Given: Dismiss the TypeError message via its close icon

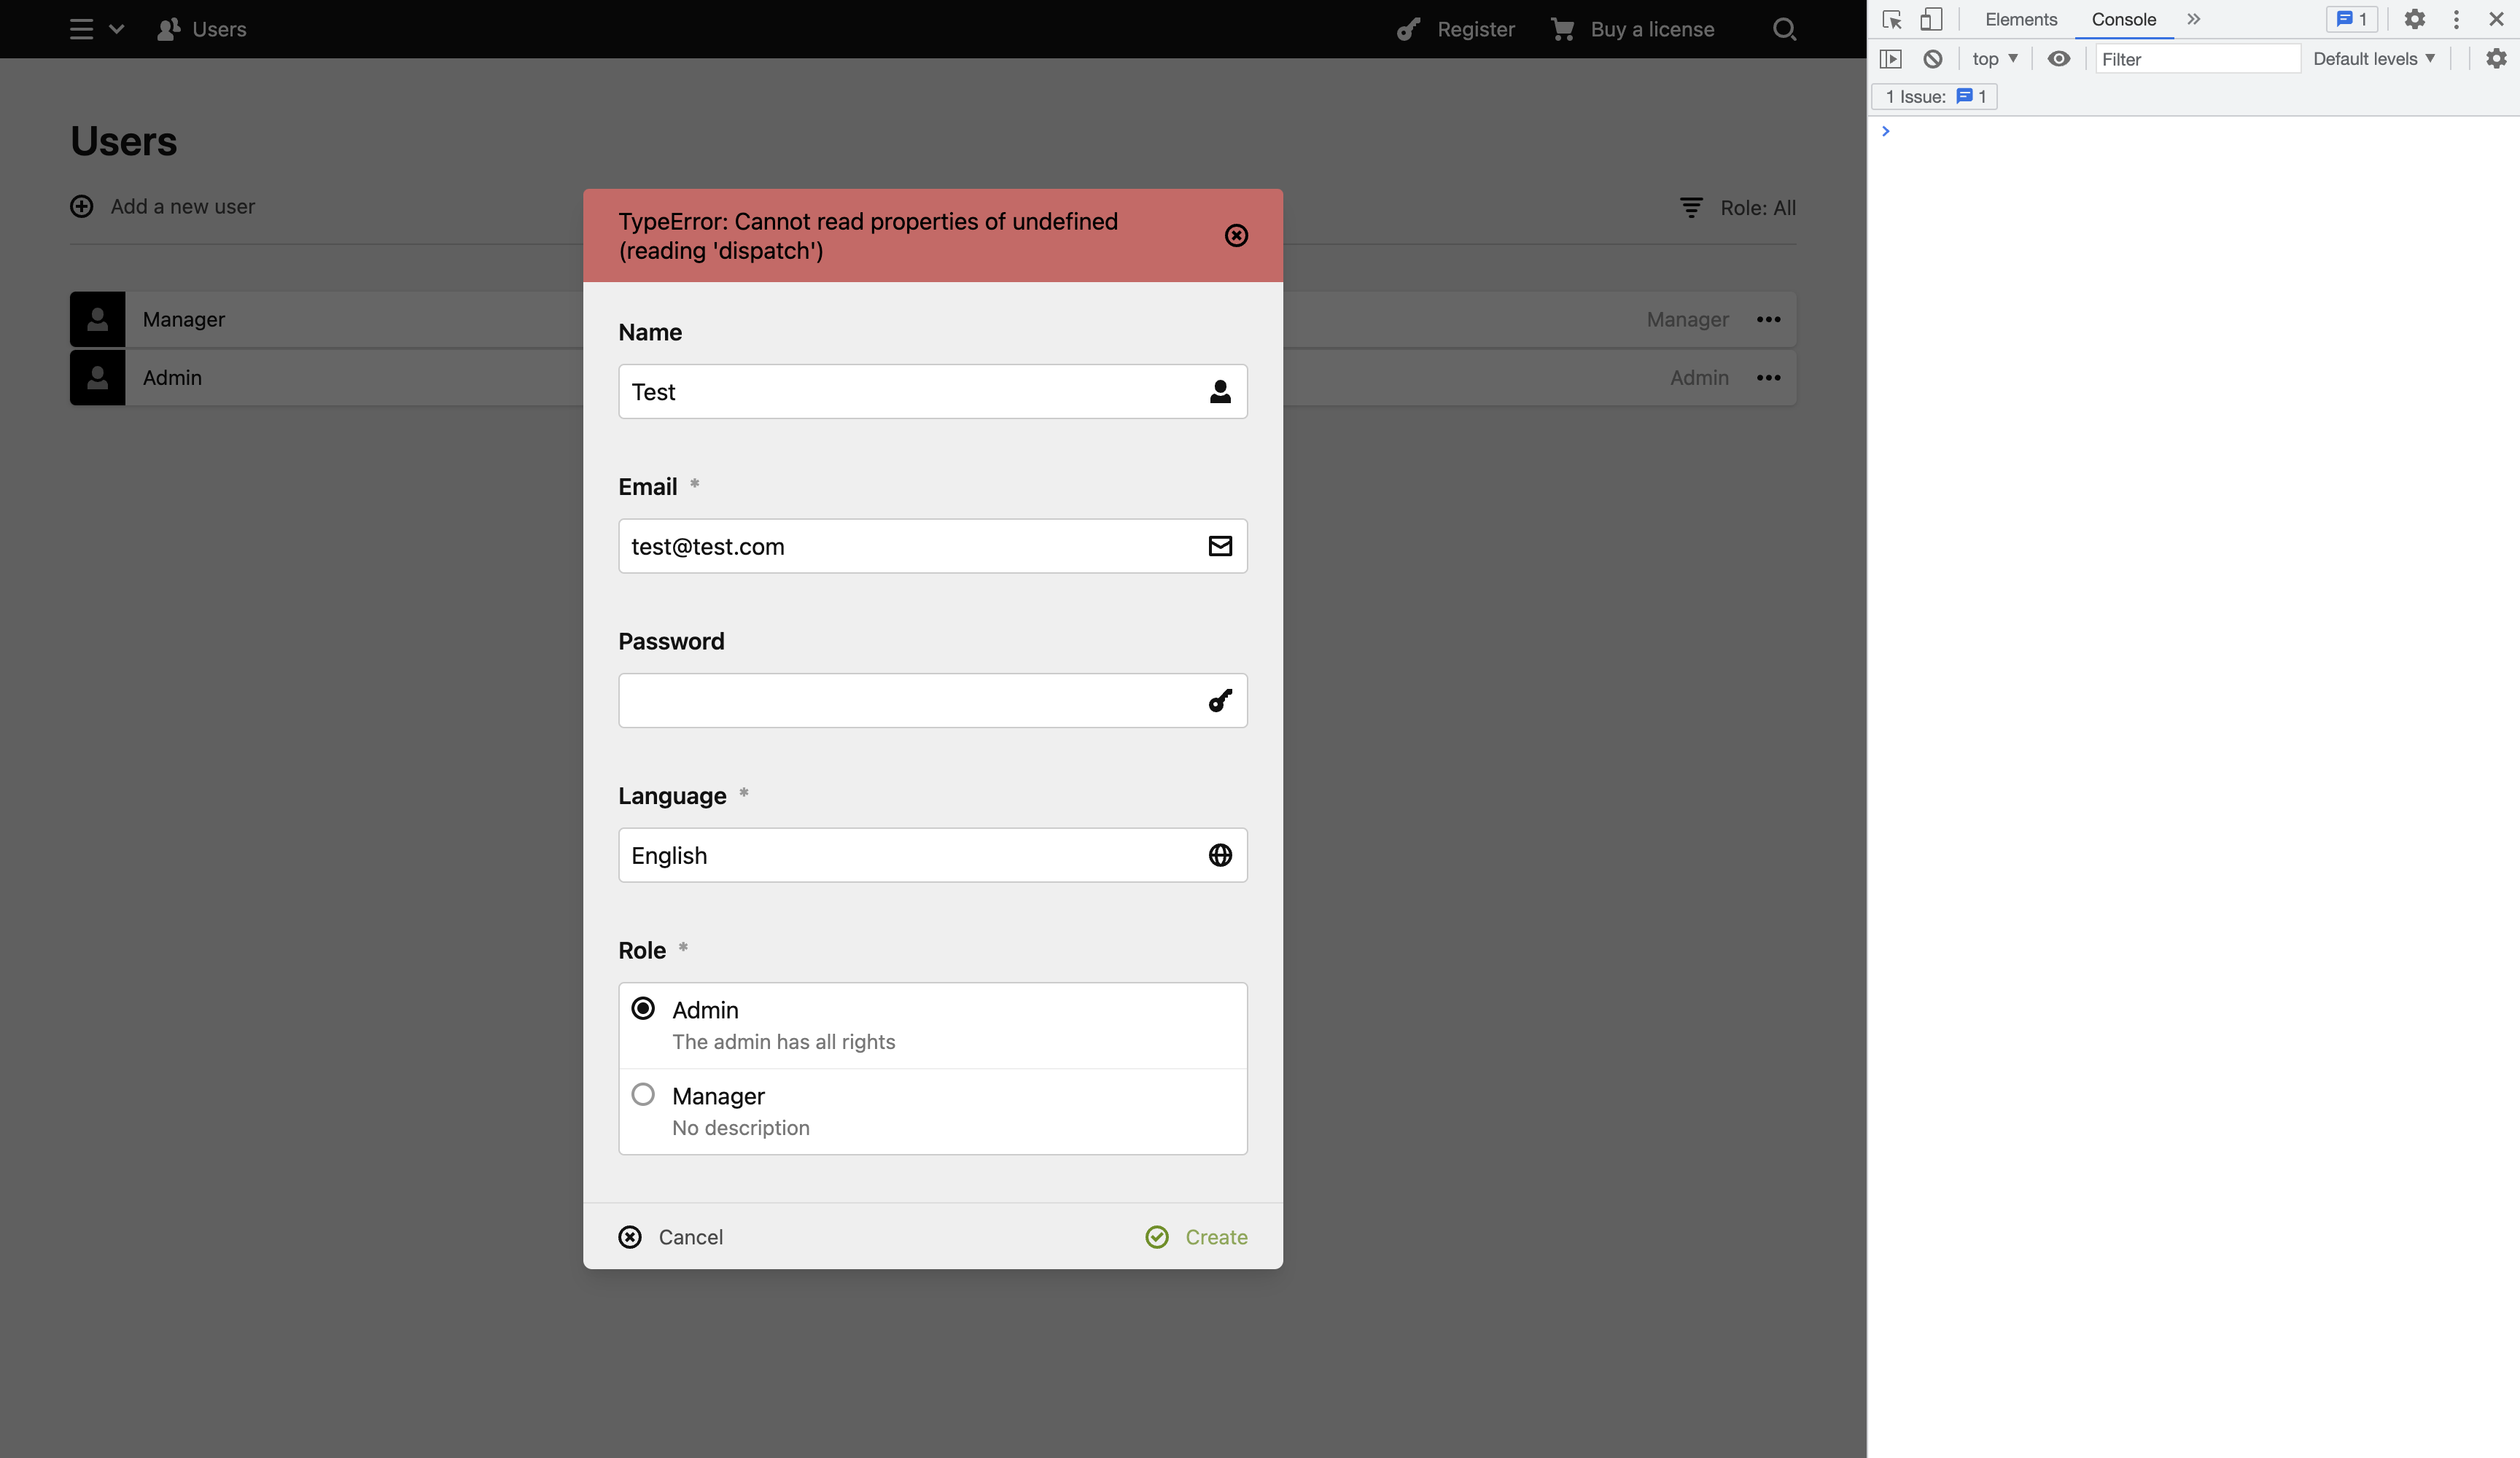Looking at the screenshot, I should (x=1236, y=235).
